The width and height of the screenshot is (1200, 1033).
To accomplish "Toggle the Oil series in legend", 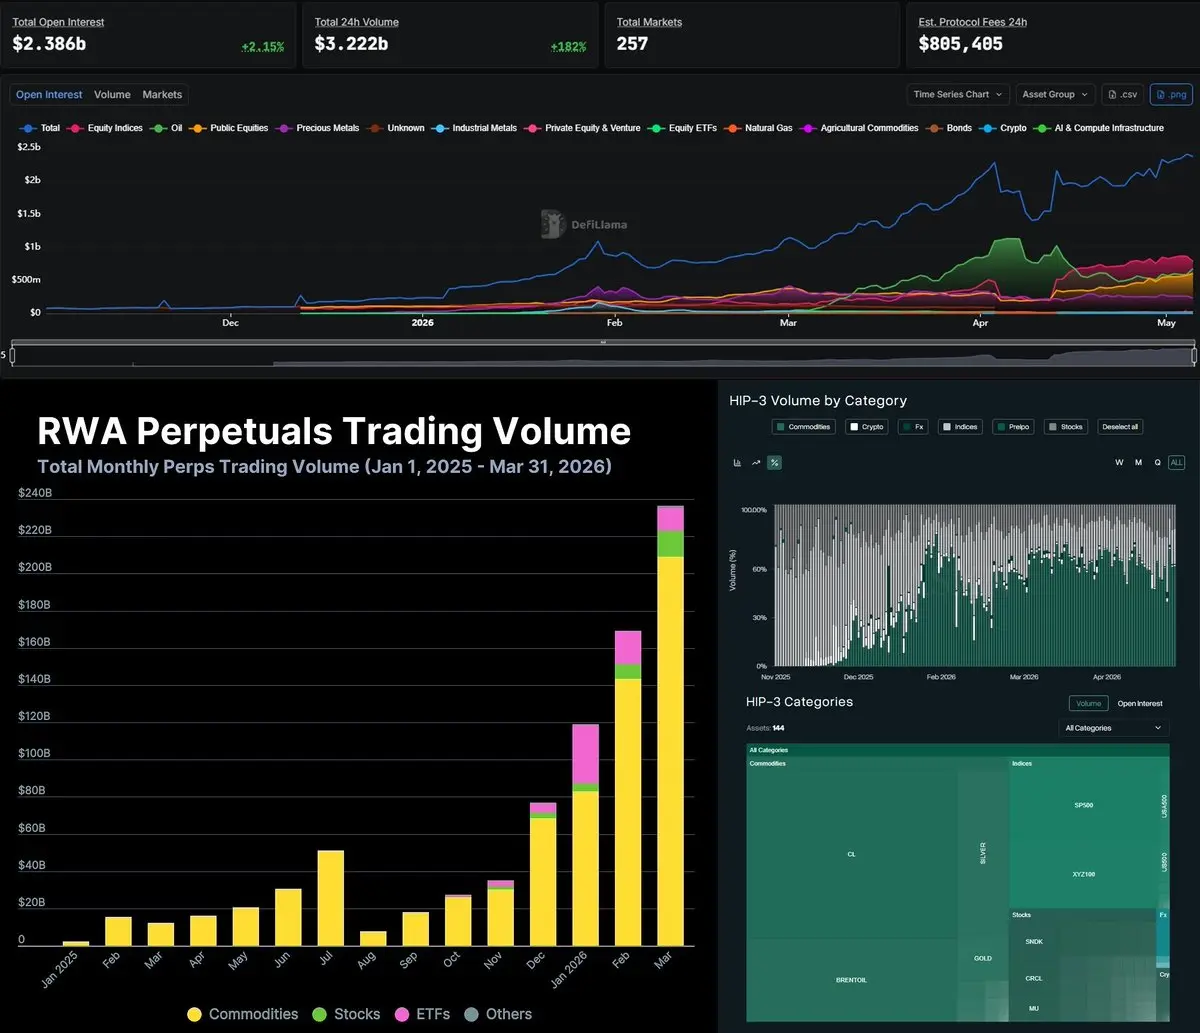I will [x=167, y=128].
